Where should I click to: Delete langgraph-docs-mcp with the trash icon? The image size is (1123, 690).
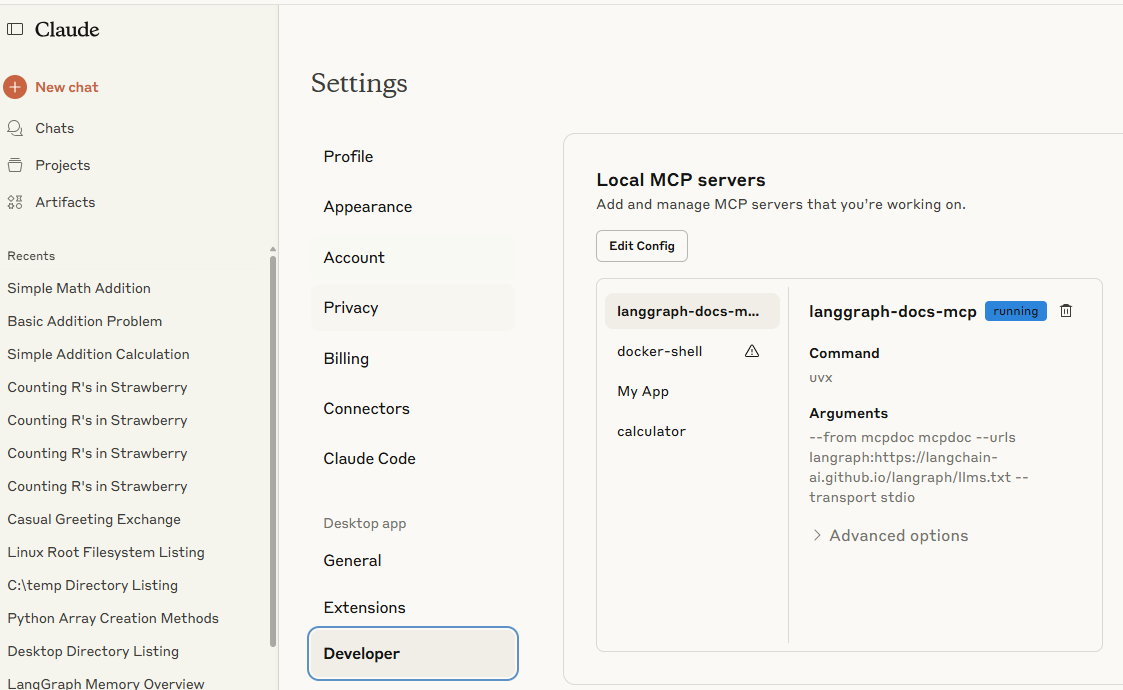tap(1066, 311)
